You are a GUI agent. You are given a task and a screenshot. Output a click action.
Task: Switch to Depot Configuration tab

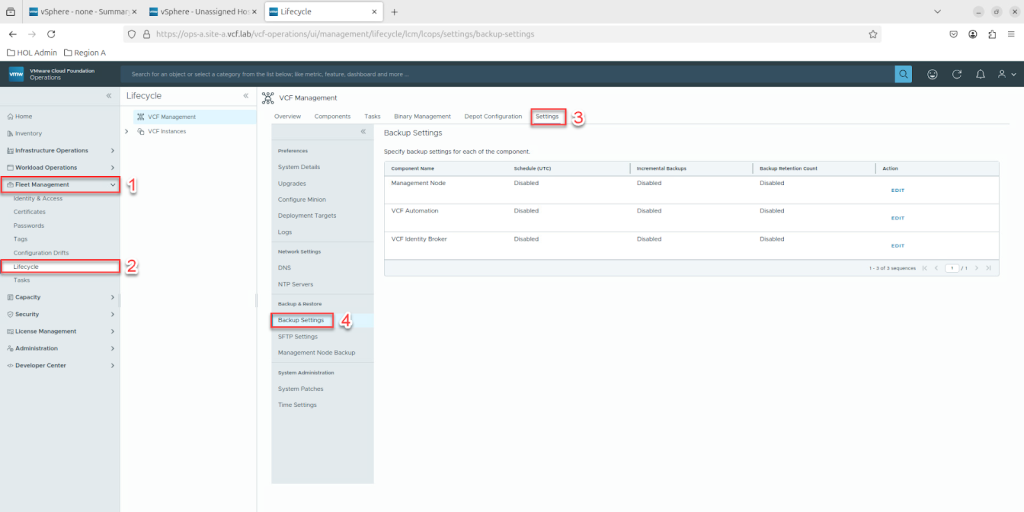(x=493, y=116)
